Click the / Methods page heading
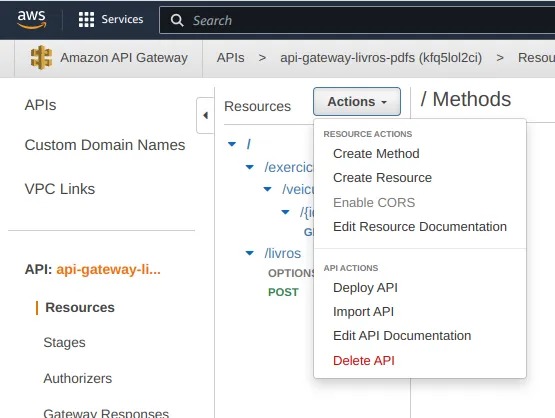555x418 pixels. pos(466,99)
